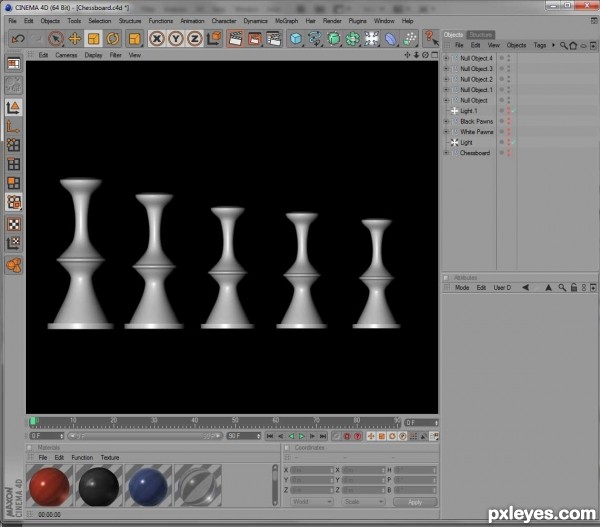Open Render Settings icon
The width and height of the screenshot is (600, 527).
(274, 39)
